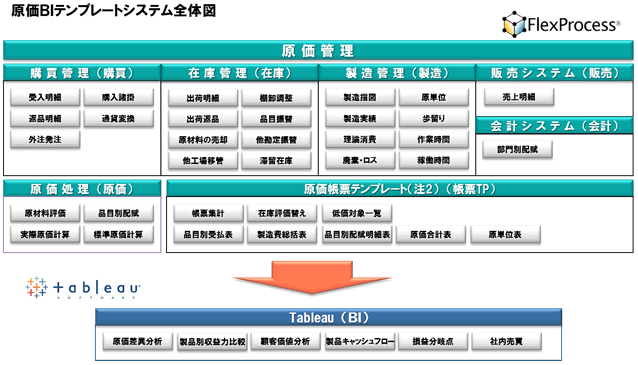Open the 購入諸掛 box
The height and width of the screenshot is (365, 638).
coord(118,97)
